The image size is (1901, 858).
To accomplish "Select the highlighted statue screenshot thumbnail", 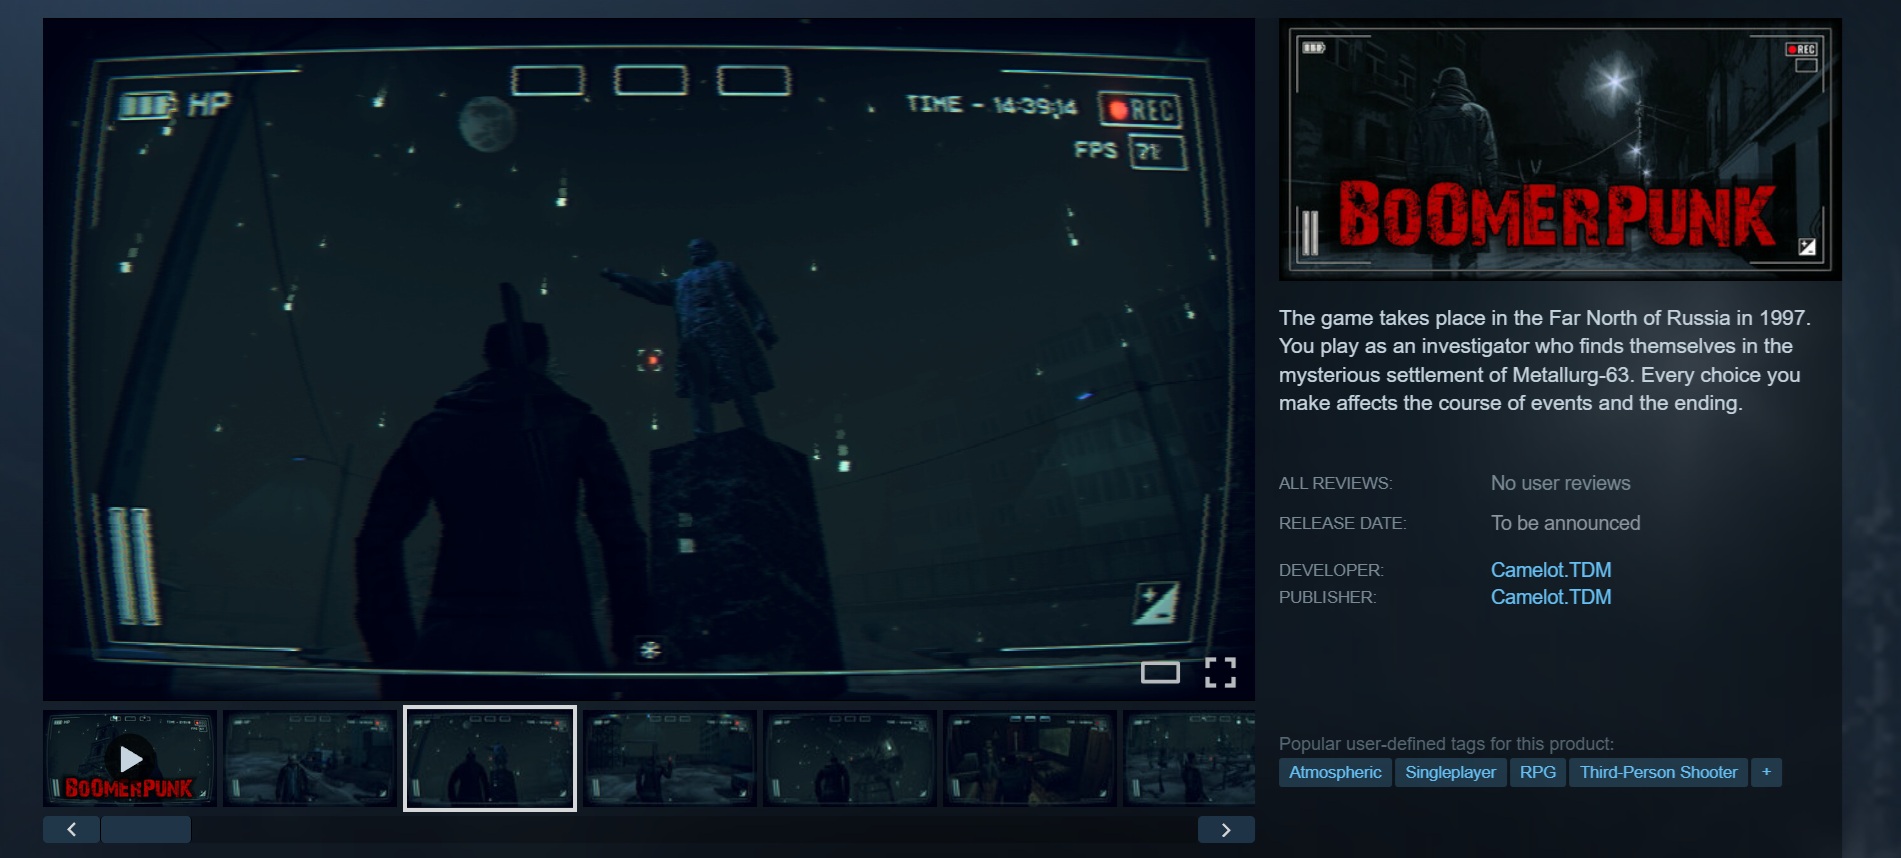I will (x=490, y=758).
